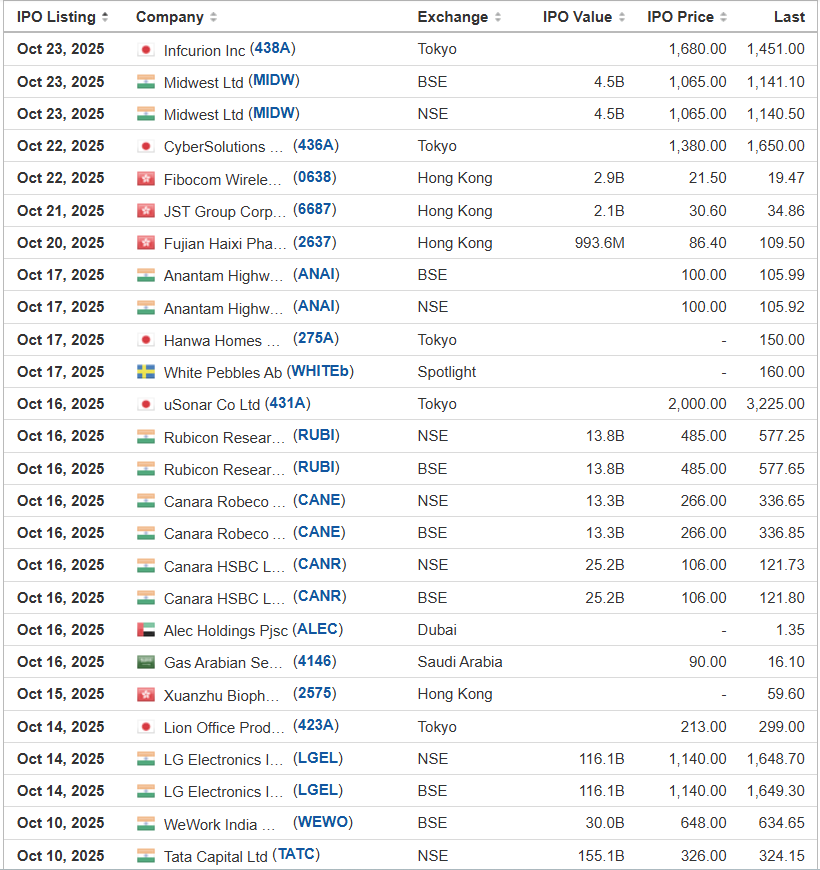Select the IPO value 155.1B
The image size is (820, 870).
[x=601, y=856]
